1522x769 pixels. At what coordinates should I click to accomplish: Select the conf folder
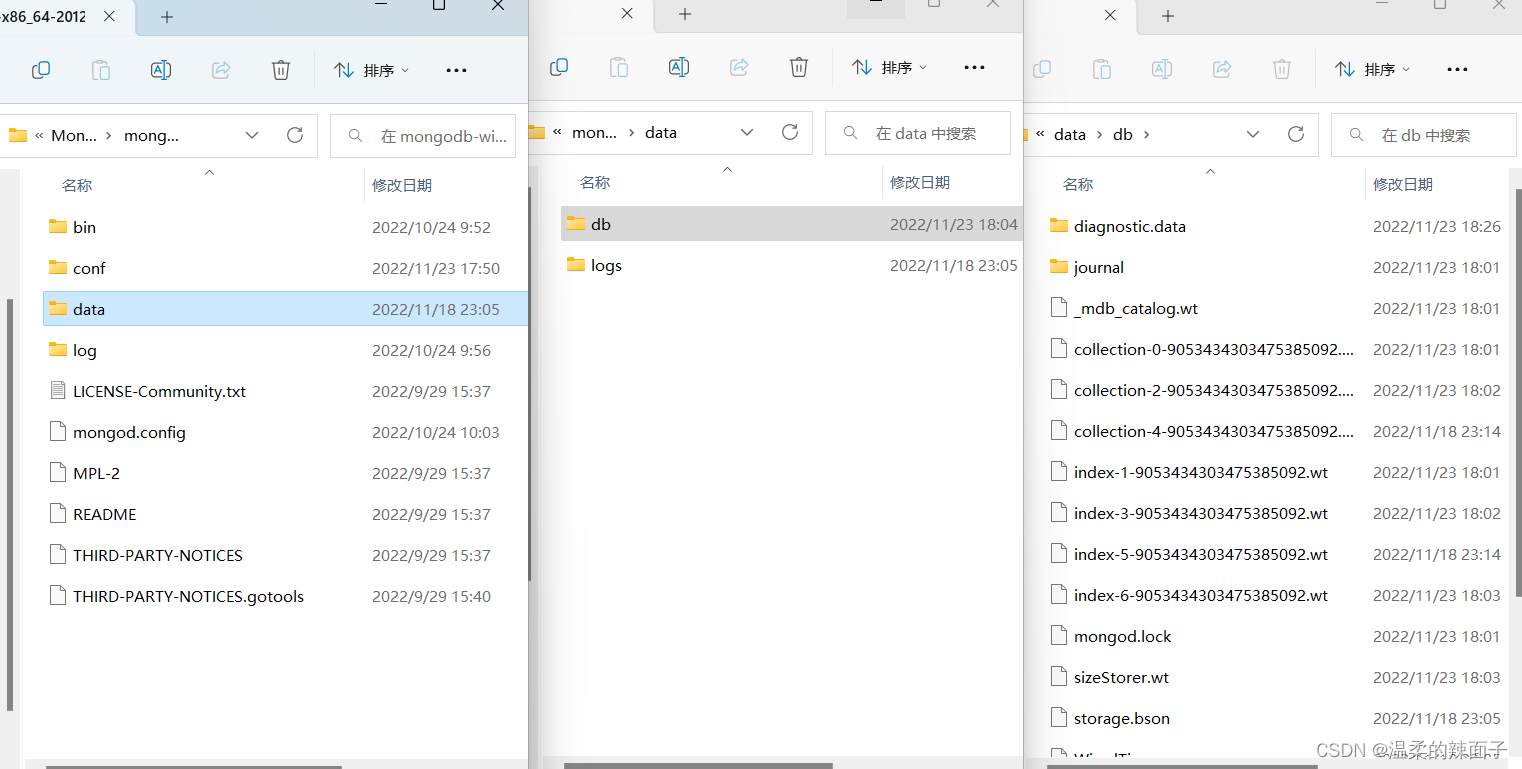(285, 268)
